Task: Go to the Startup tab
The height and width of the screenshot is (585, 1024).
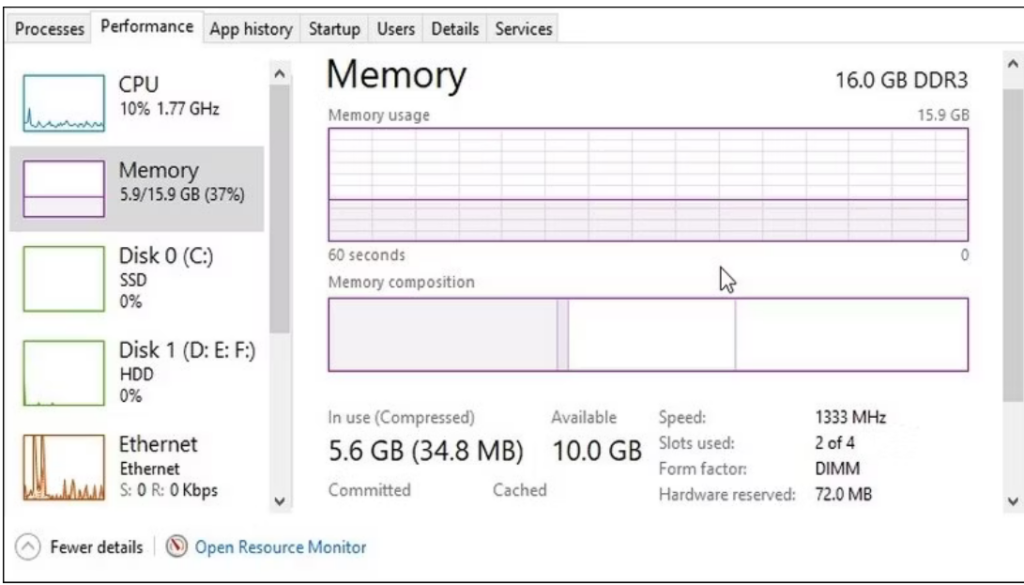Action: (x=334, y=29)
